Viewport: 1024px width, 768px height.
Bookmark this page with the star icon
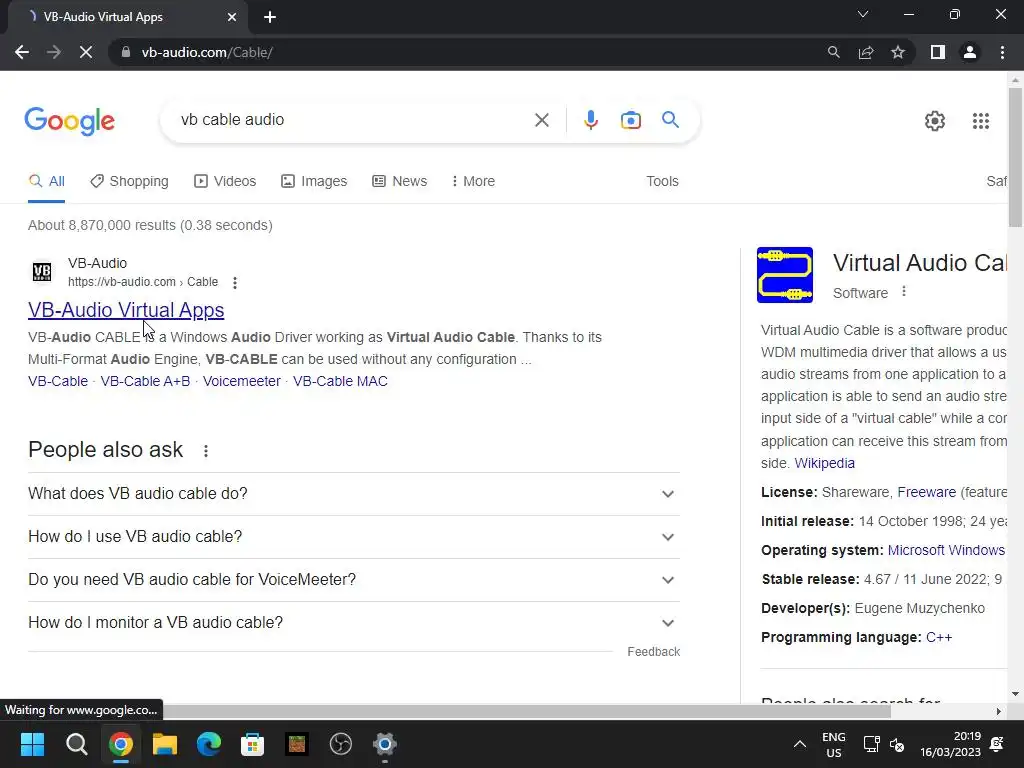tap(898, 52)
